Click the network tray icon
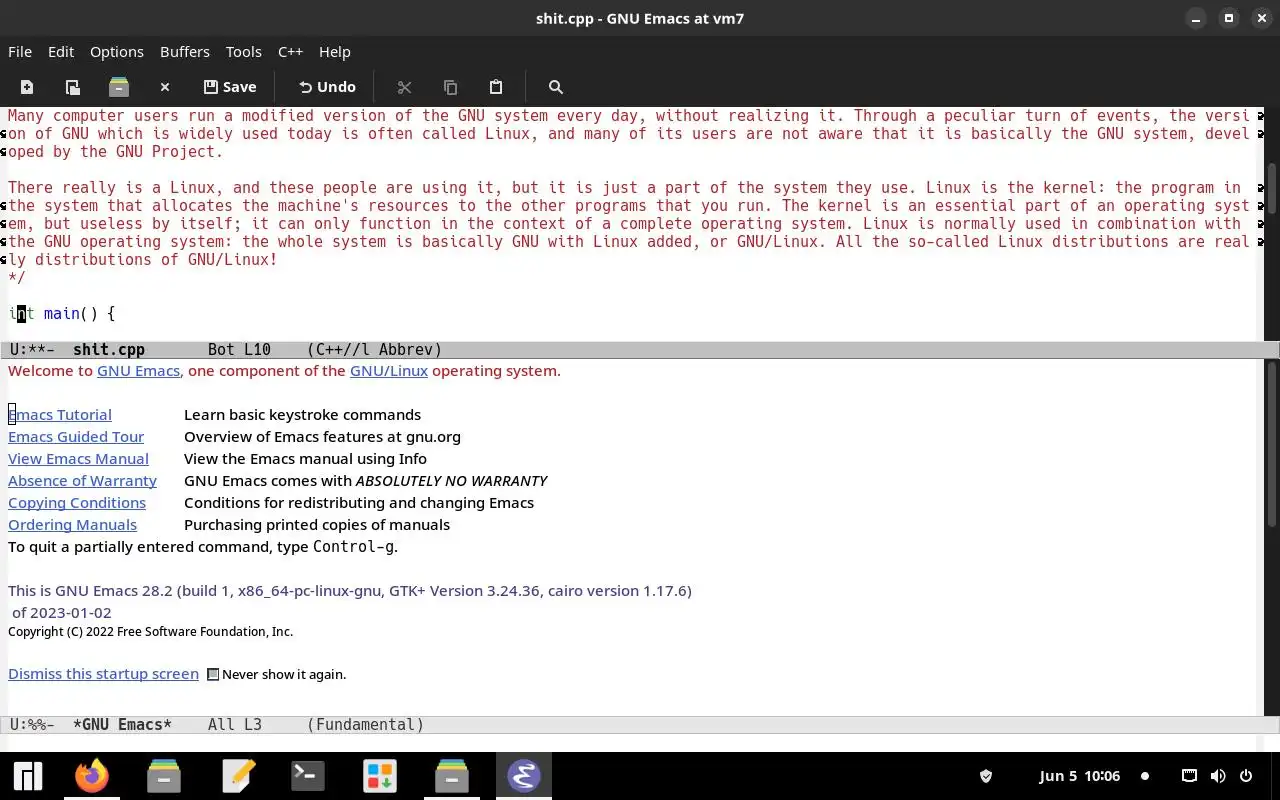 point(1189,776)
